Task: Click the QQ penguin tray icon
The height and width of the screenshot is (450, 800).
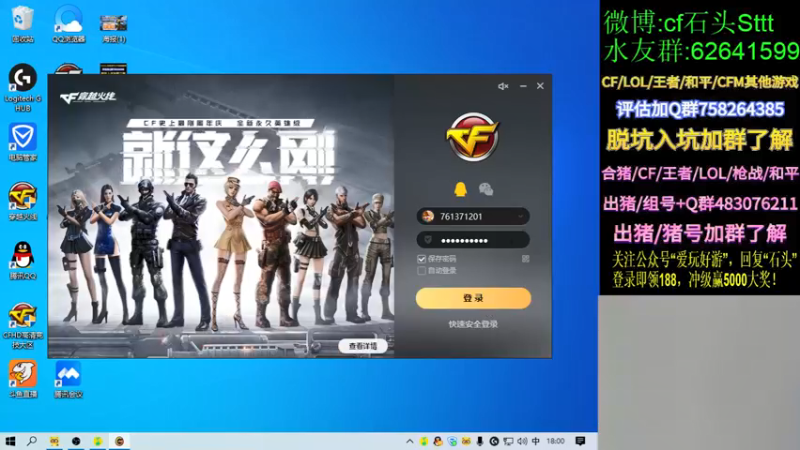Action: (438, 441)
